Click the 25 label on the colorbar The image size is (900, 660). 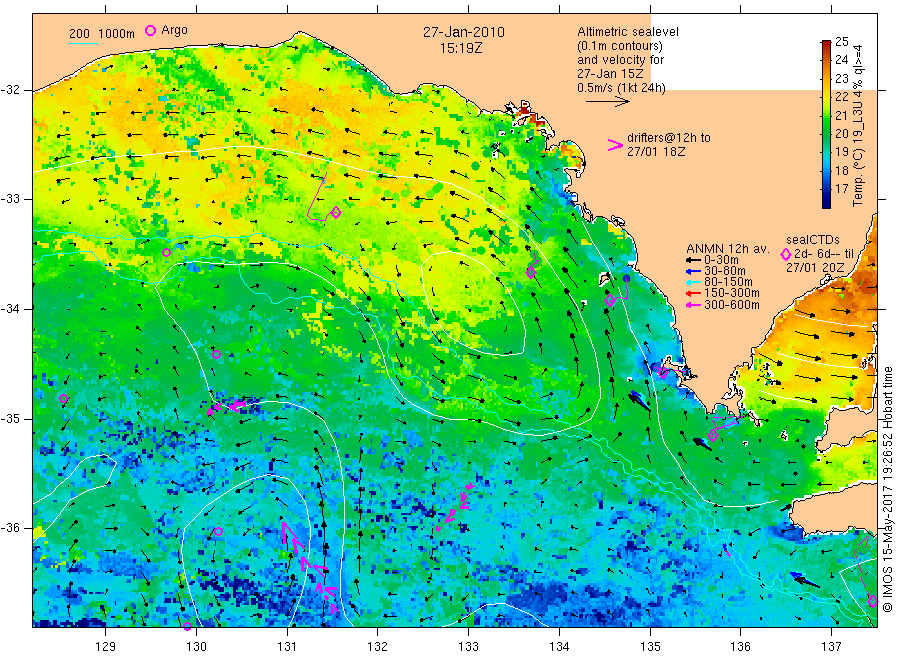tap(841, 41)
